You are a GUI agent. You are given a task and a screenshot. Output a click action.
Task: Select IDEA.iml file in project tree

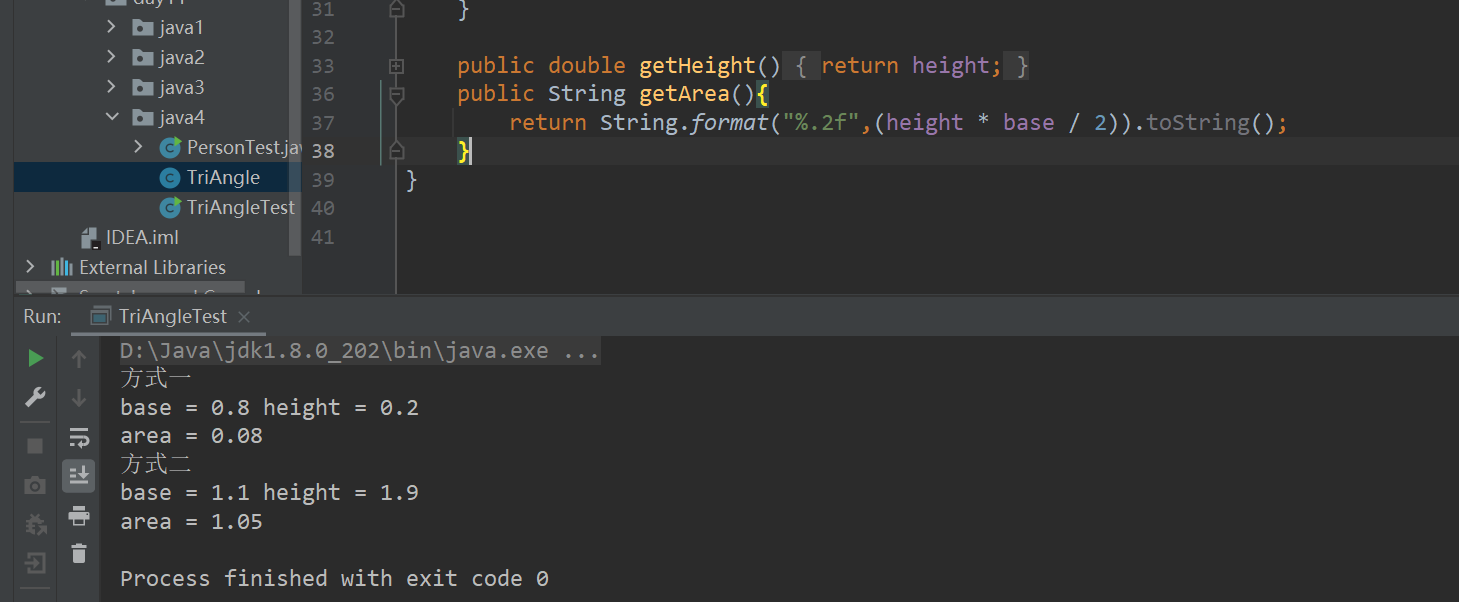point(141,237)
